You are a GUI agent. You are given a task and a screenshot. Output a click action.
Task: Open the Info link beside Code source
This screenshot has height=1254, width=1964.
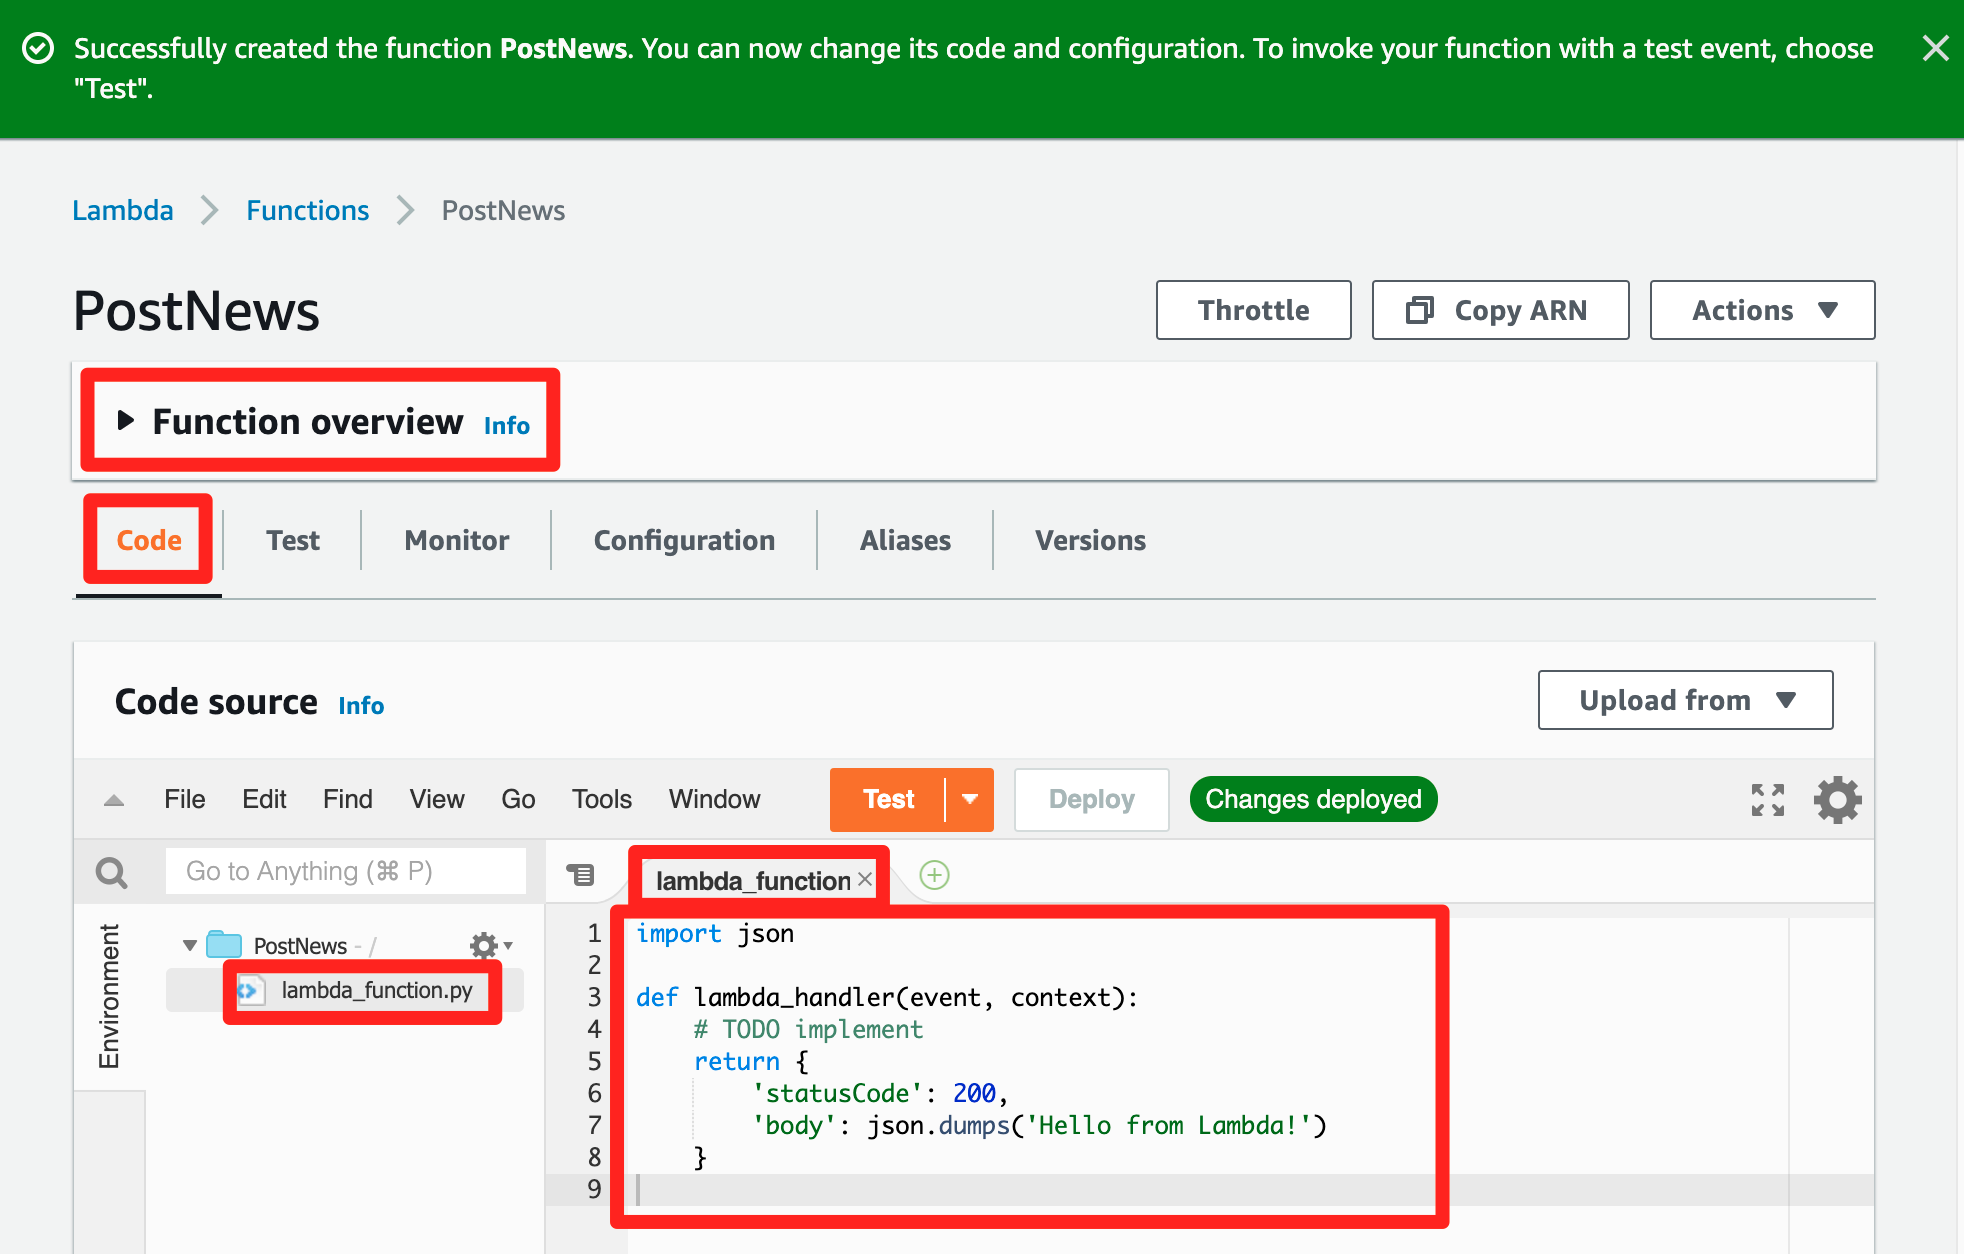point(361,705)
